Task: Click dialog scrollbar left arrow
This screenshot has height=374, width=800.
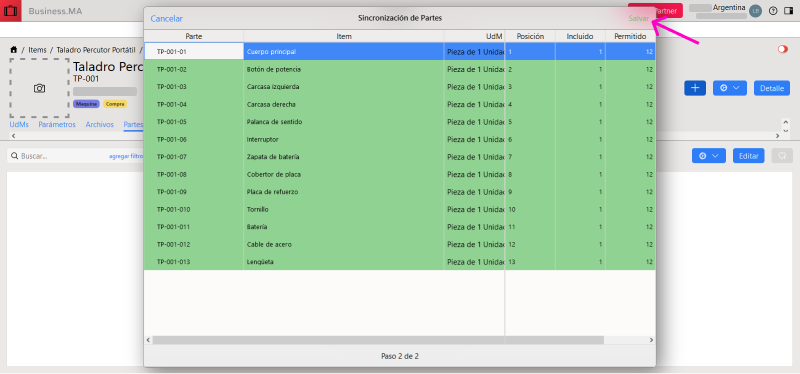Action: click(148, 340)
